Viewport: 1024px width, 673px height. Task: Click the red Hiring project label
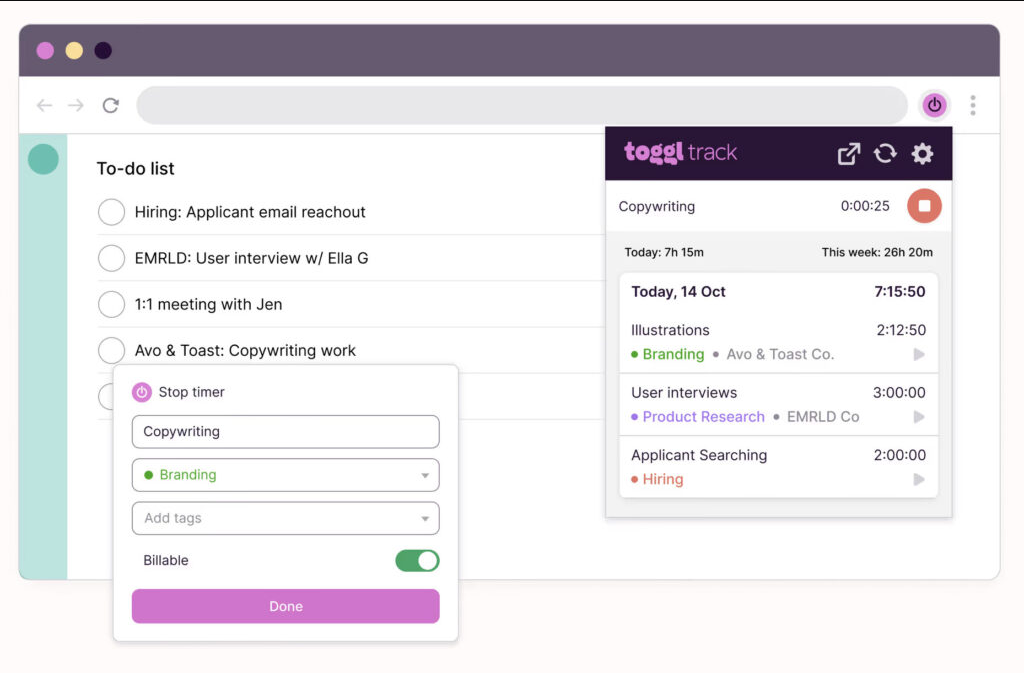(x=663, y=479)
